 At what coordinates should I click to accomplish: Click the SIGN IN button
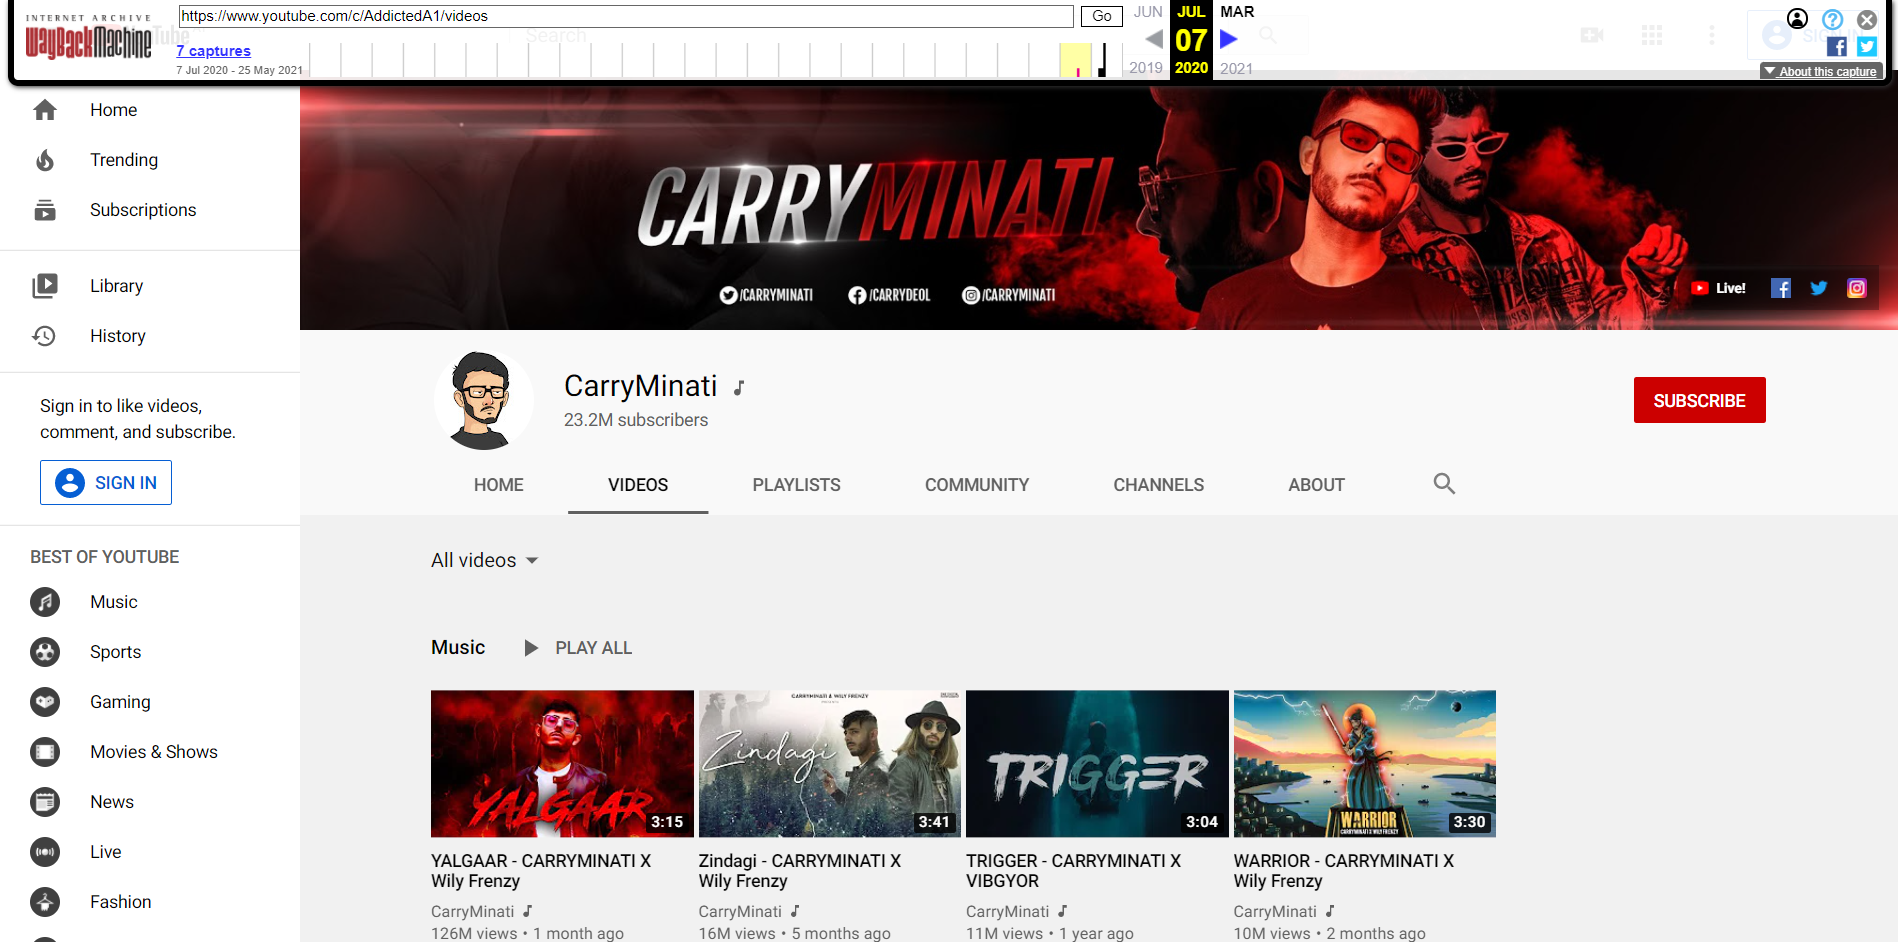(x=106, y=483)
